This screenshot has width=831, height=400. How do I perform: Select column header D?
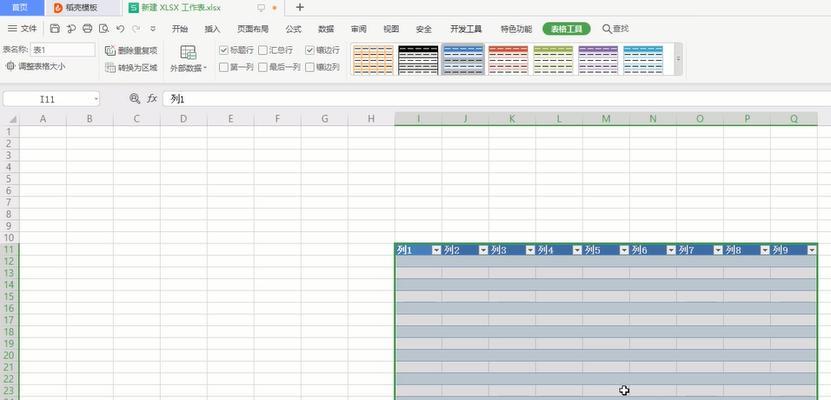pos(183,119)
